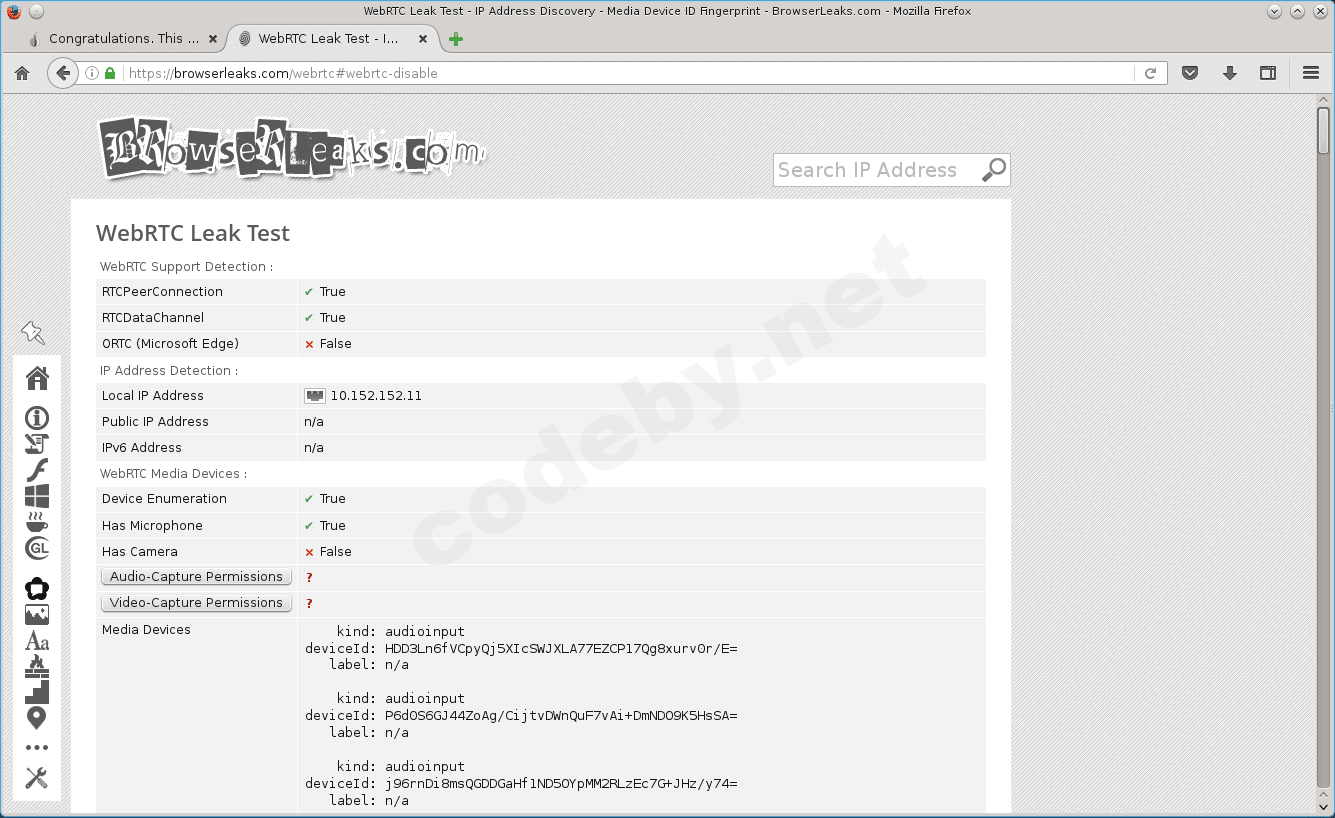
Task: Open the Geolocation map pin icon
Action: tap(37, 718)
